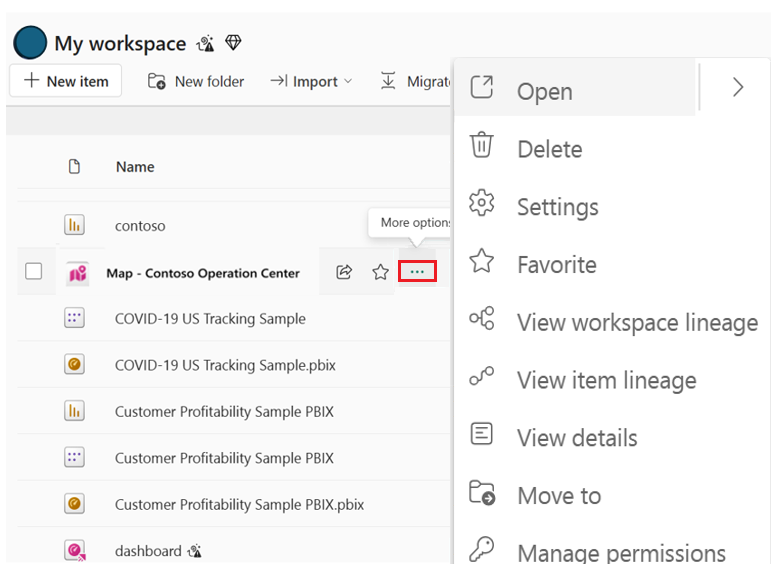Sort by the Name column header
Viewport: 782px width, 564px height.
click(x=135, y=167)
